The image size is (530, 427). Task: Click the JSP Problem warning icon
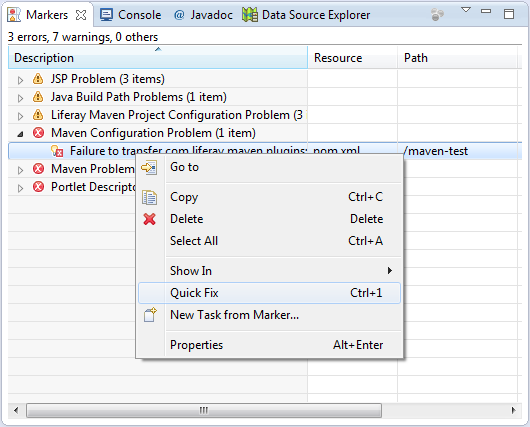[x=38, y=79]
